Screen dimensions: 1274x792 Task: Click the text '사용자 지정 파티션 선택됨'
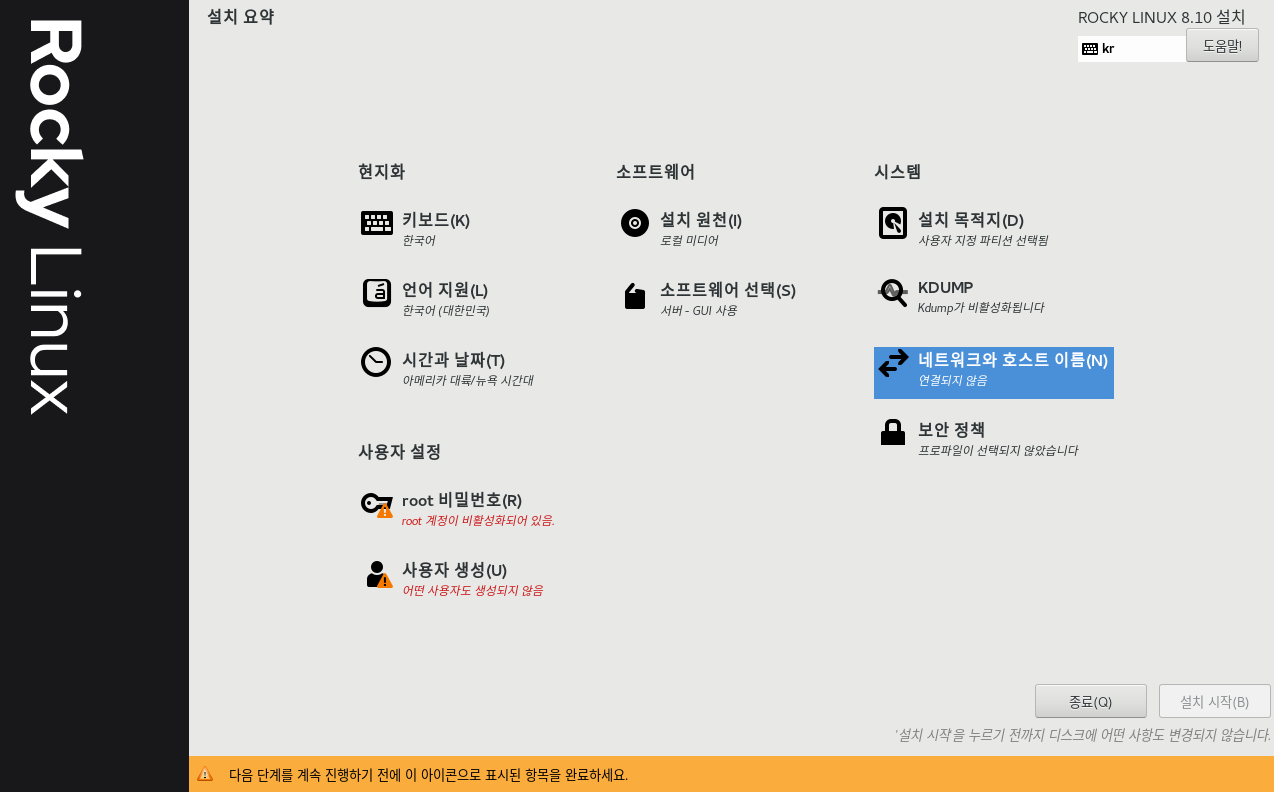pyautogui.click(x=983, y=240)
